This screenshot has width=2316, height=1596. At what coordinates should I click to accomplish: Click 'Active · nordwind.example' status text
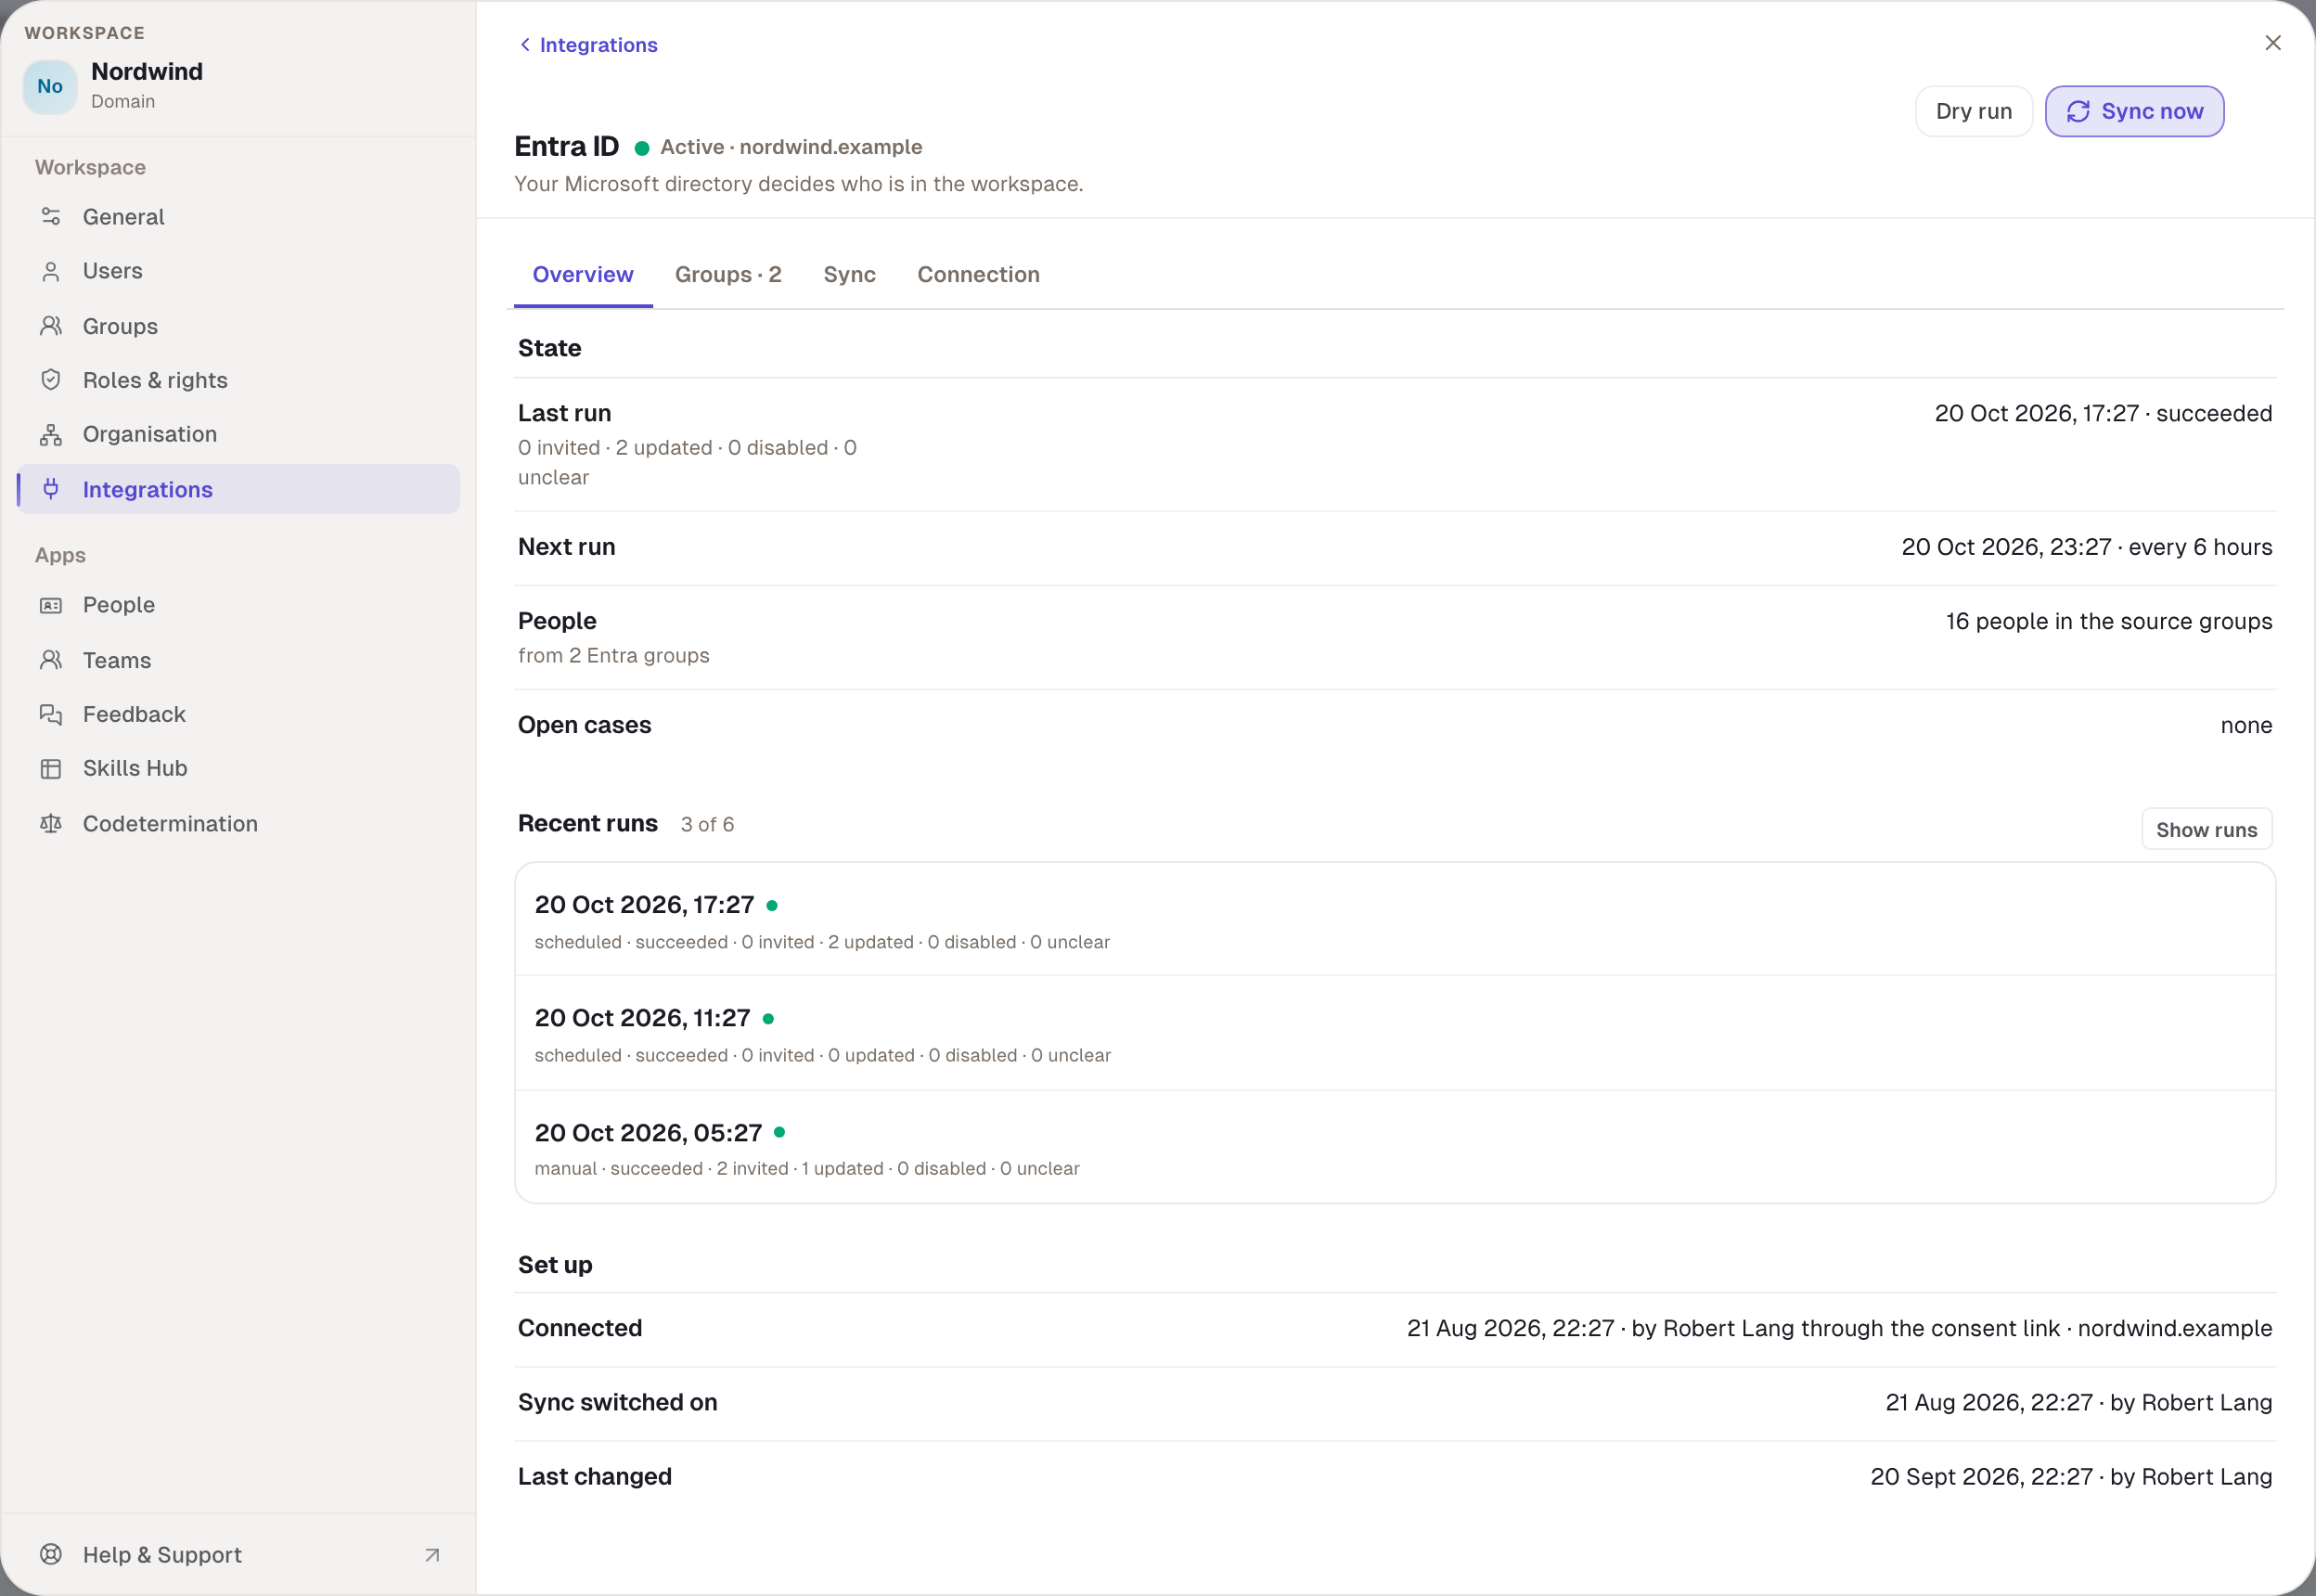click(x=791, y=147)
